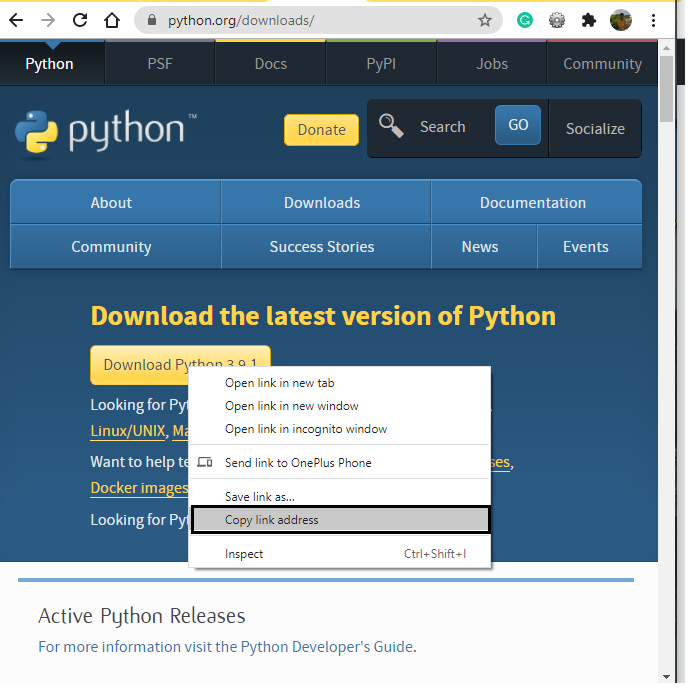Open the Extensions puzzle piece menu
Viewport: 690px width, 688px height.
tap(589, 20)
